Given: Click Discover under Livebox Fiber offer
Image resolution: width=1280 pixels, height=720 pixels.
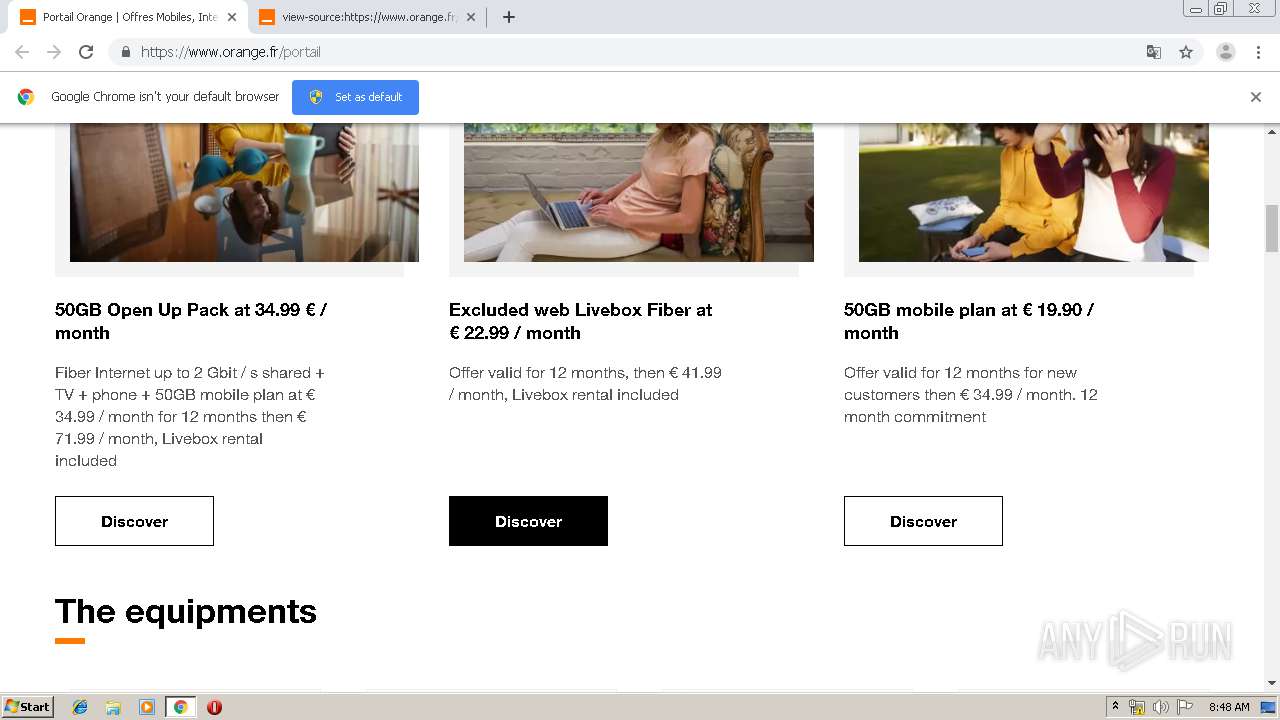Looking at the screenshot, I should click(528, 521).
